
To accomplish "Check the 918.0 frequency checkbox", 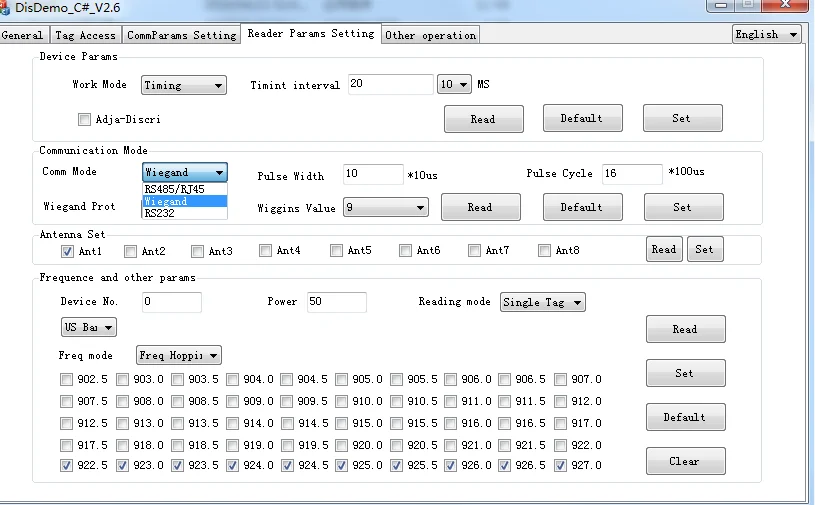I will click(x=122, y=445).
